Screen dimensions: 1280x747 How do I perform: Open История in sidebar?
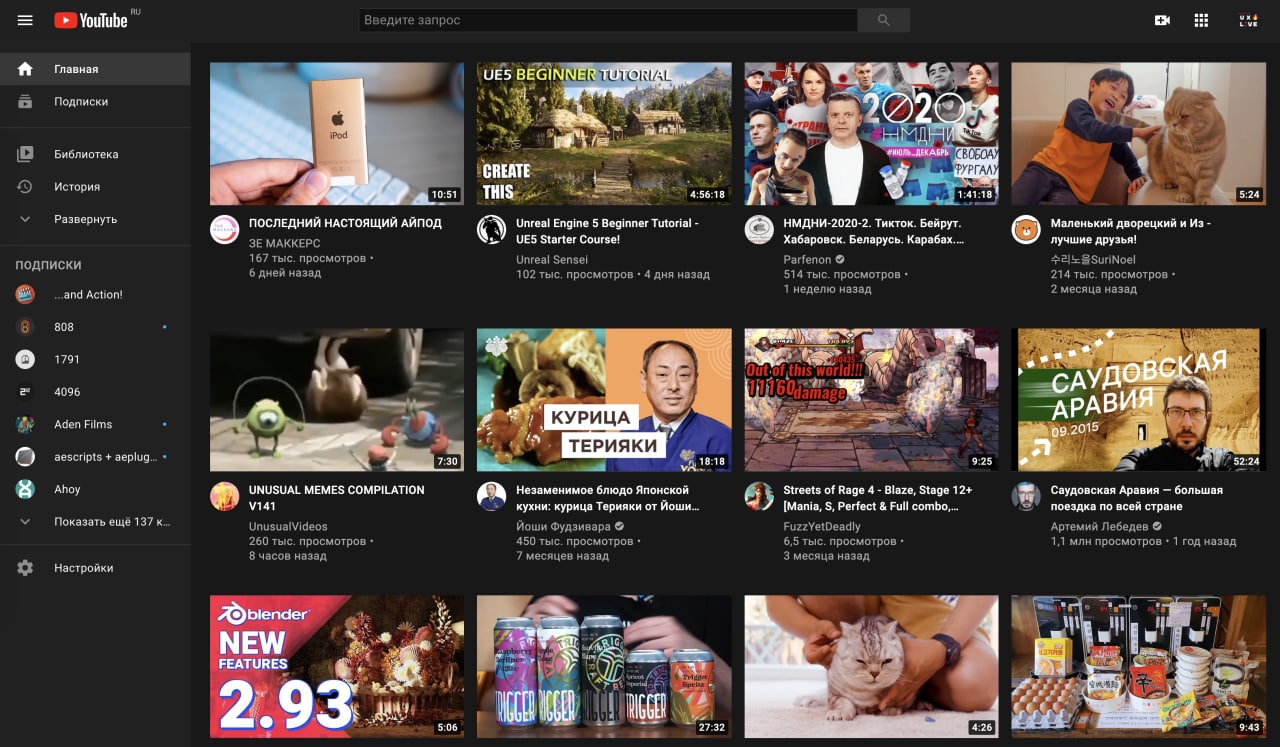tap(95, 186)
